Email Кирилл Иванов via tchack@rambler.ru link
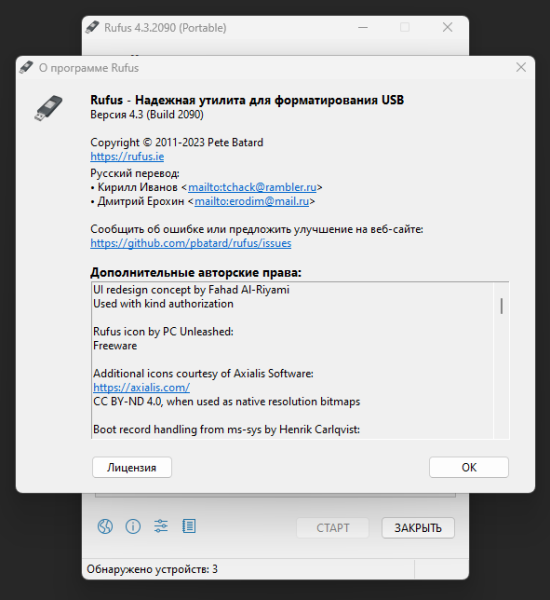The height and width of the screenshot is (600, 550). point(252,187)
